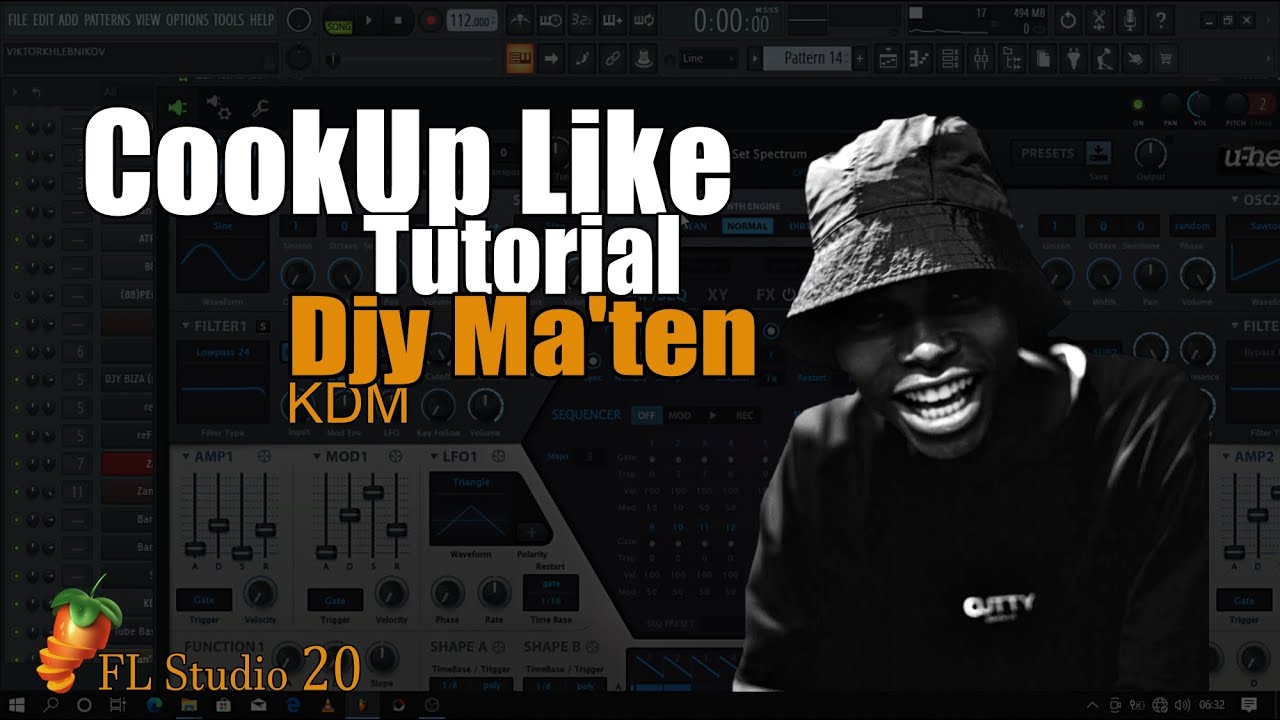
Task: Open the OPTIONS menu
Action: (187, 20)
